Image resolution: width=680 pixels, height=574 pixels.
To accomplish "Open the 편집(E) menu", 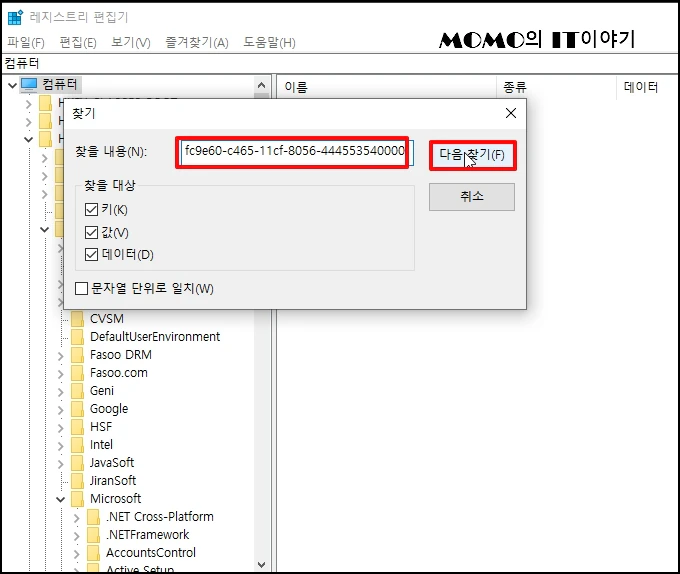I will pyautogui.click(x=78, y=42).
